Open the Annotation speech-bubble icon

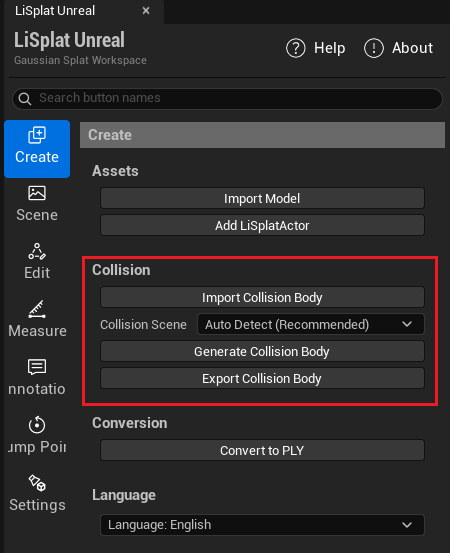[x=37, y=367]
